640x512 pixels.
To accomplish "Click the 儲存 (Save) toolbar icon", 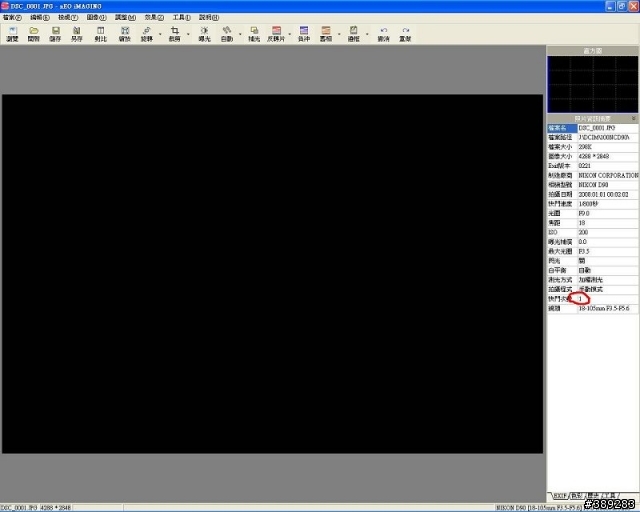I will click(x=55, y=34).
